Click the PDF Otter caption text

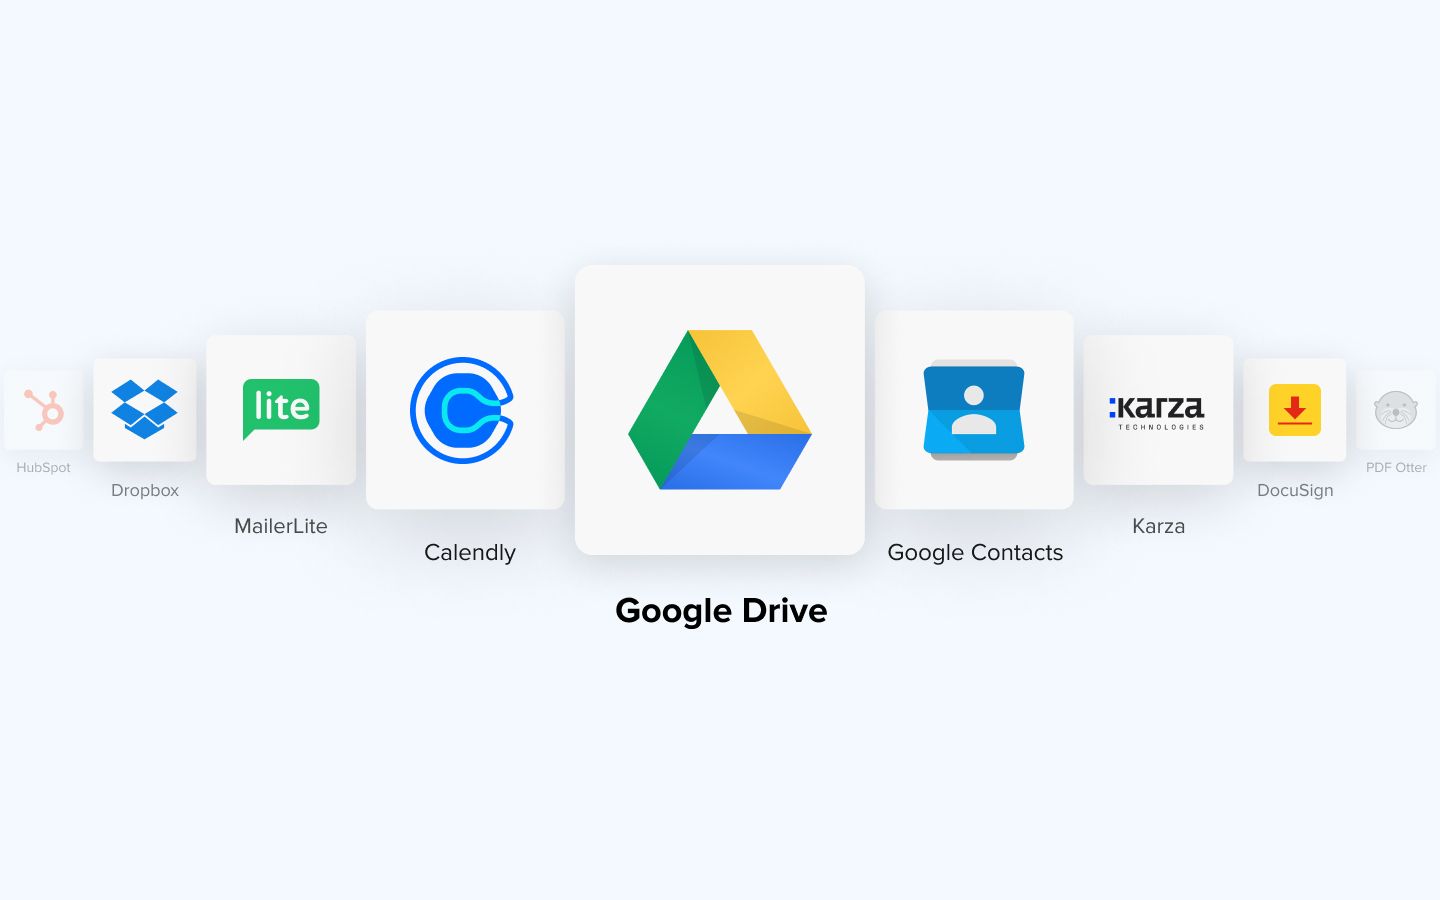[1397, 467]
